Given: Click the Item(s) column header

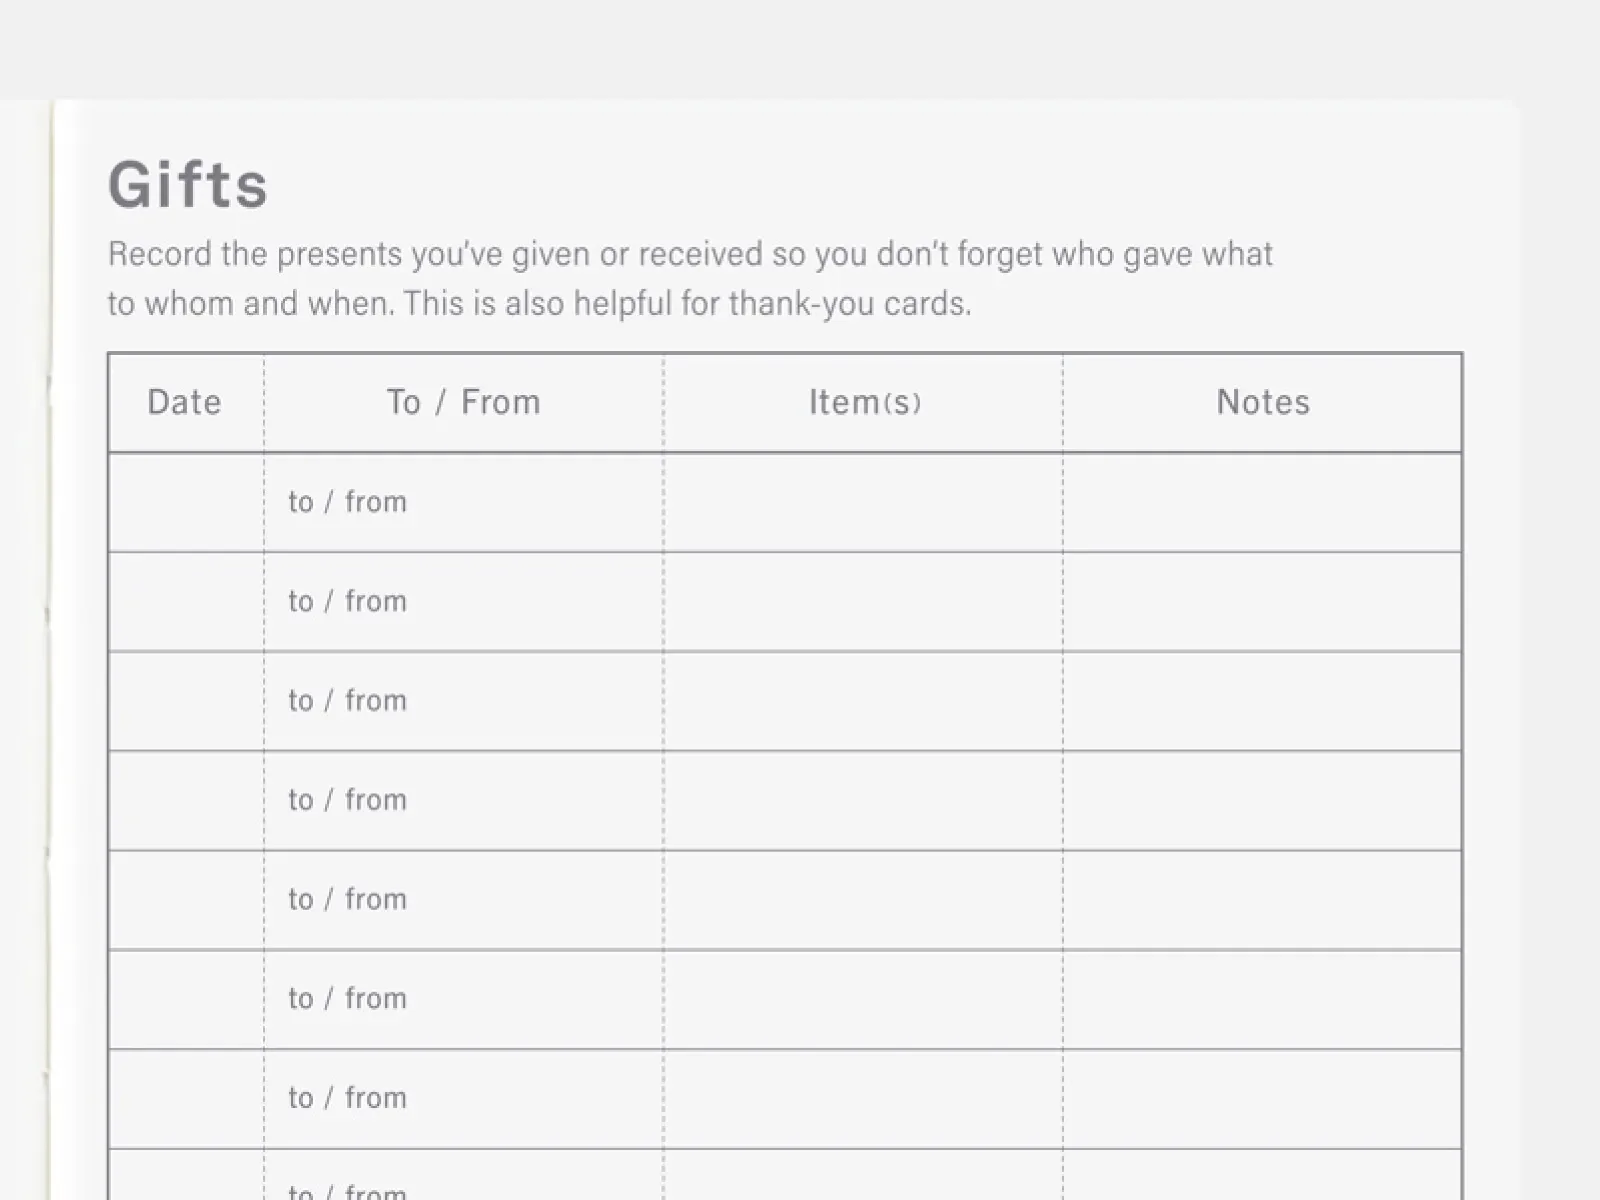Looking at the screenshot, I should (864, 402).
